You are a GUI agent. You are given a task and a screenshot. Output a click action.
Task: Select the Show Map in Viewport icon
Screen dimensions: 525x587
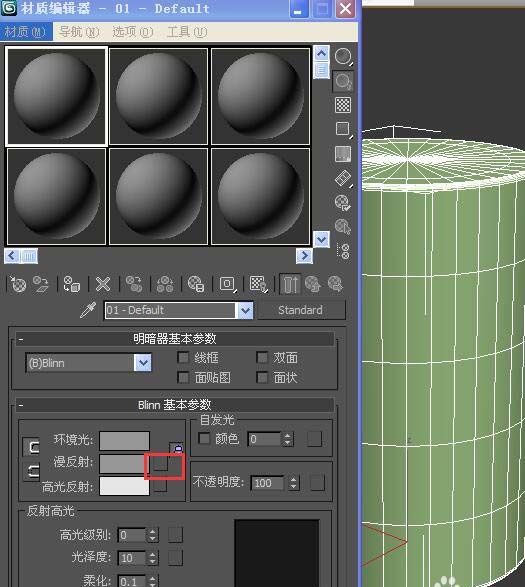click(258, 284)
